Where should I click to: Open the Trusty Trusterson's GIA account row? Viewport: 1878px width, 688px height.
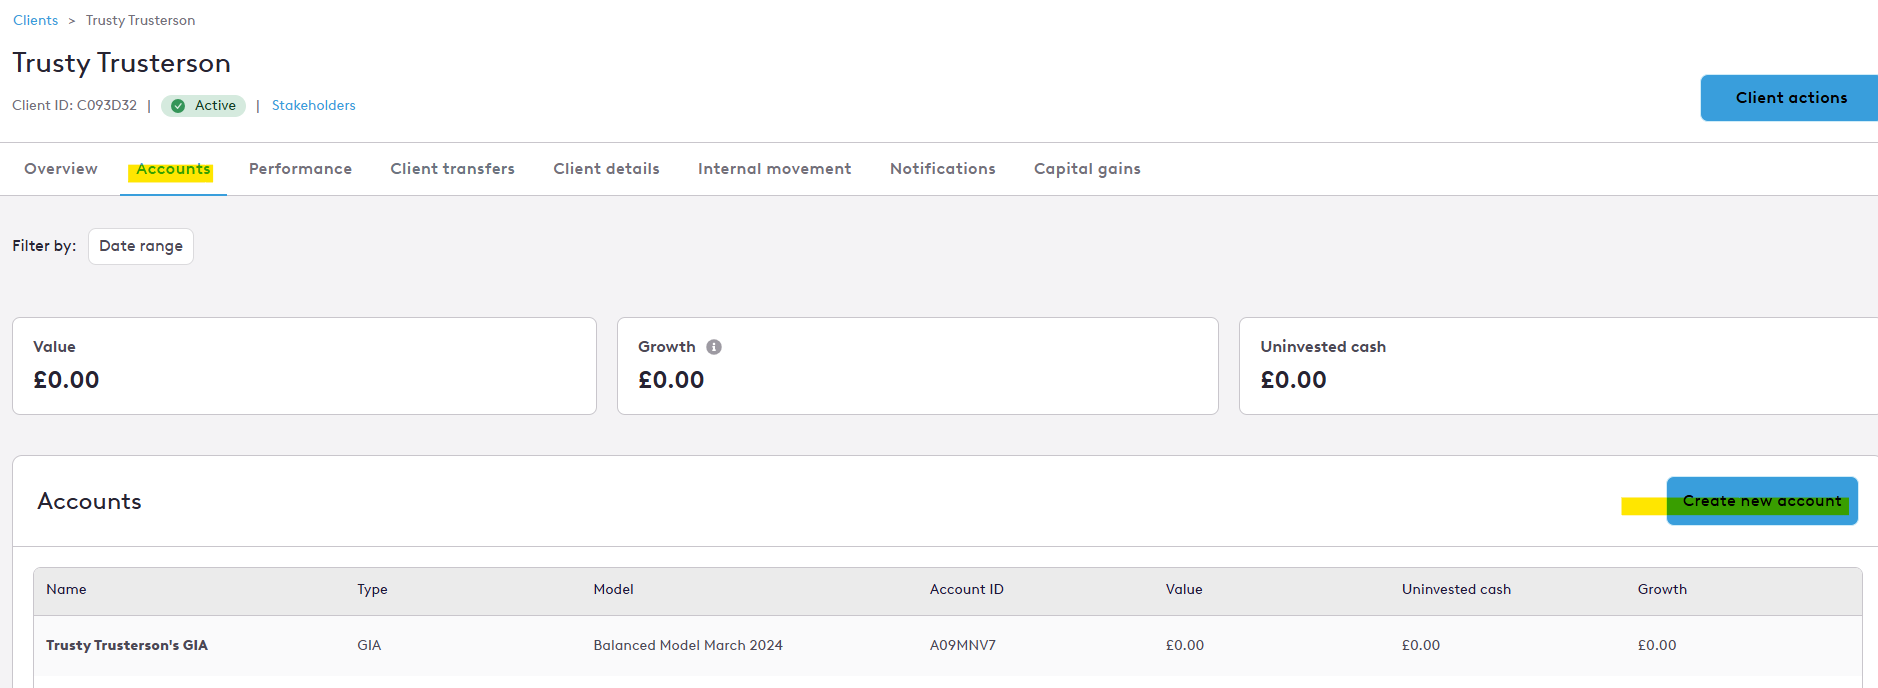127,646
